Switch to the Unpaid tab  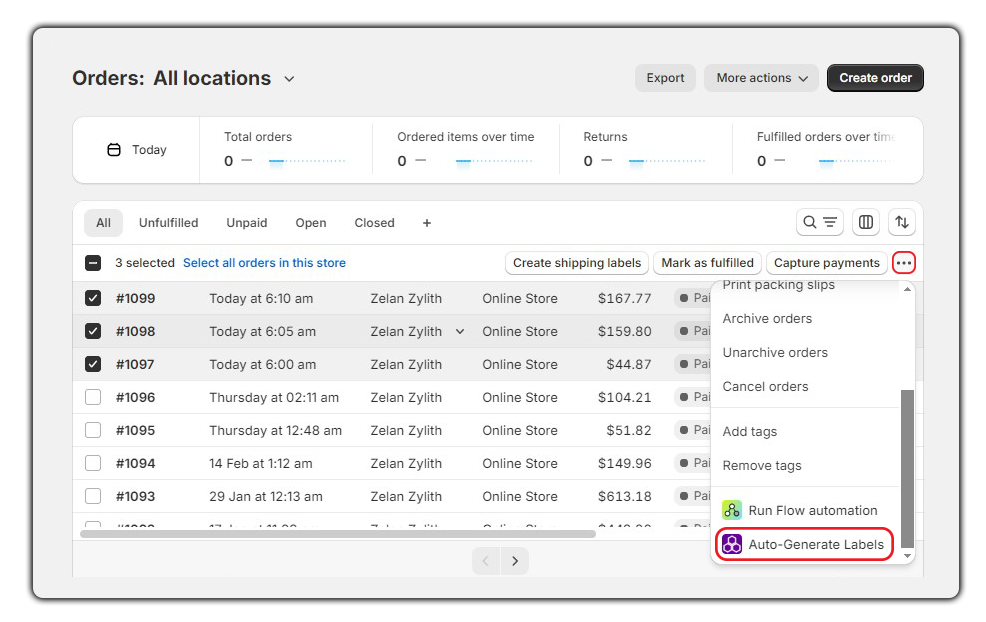pos(246,223)
